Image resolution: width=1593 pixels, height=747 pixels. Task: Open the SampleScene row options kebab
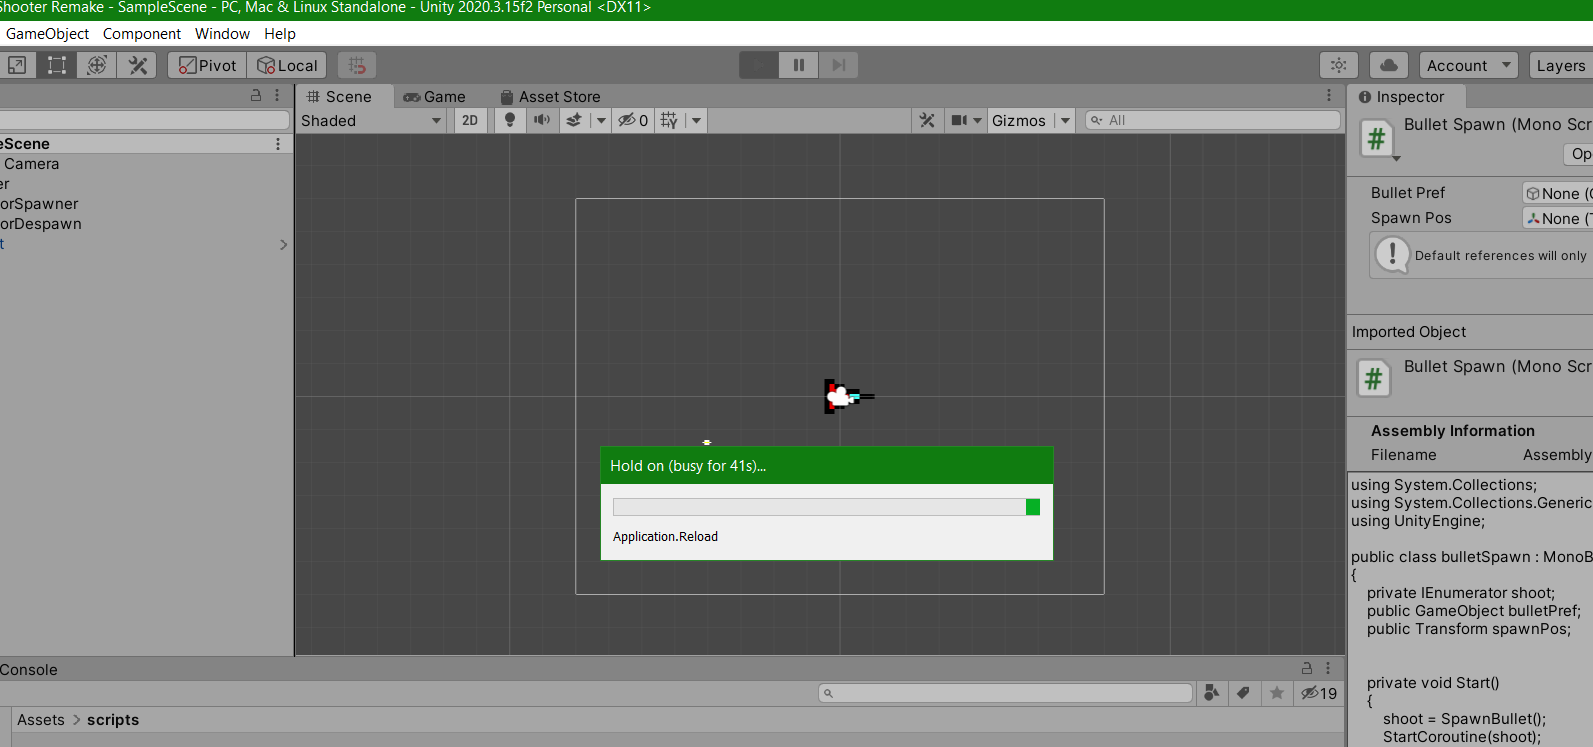click(x=278, y=144)
